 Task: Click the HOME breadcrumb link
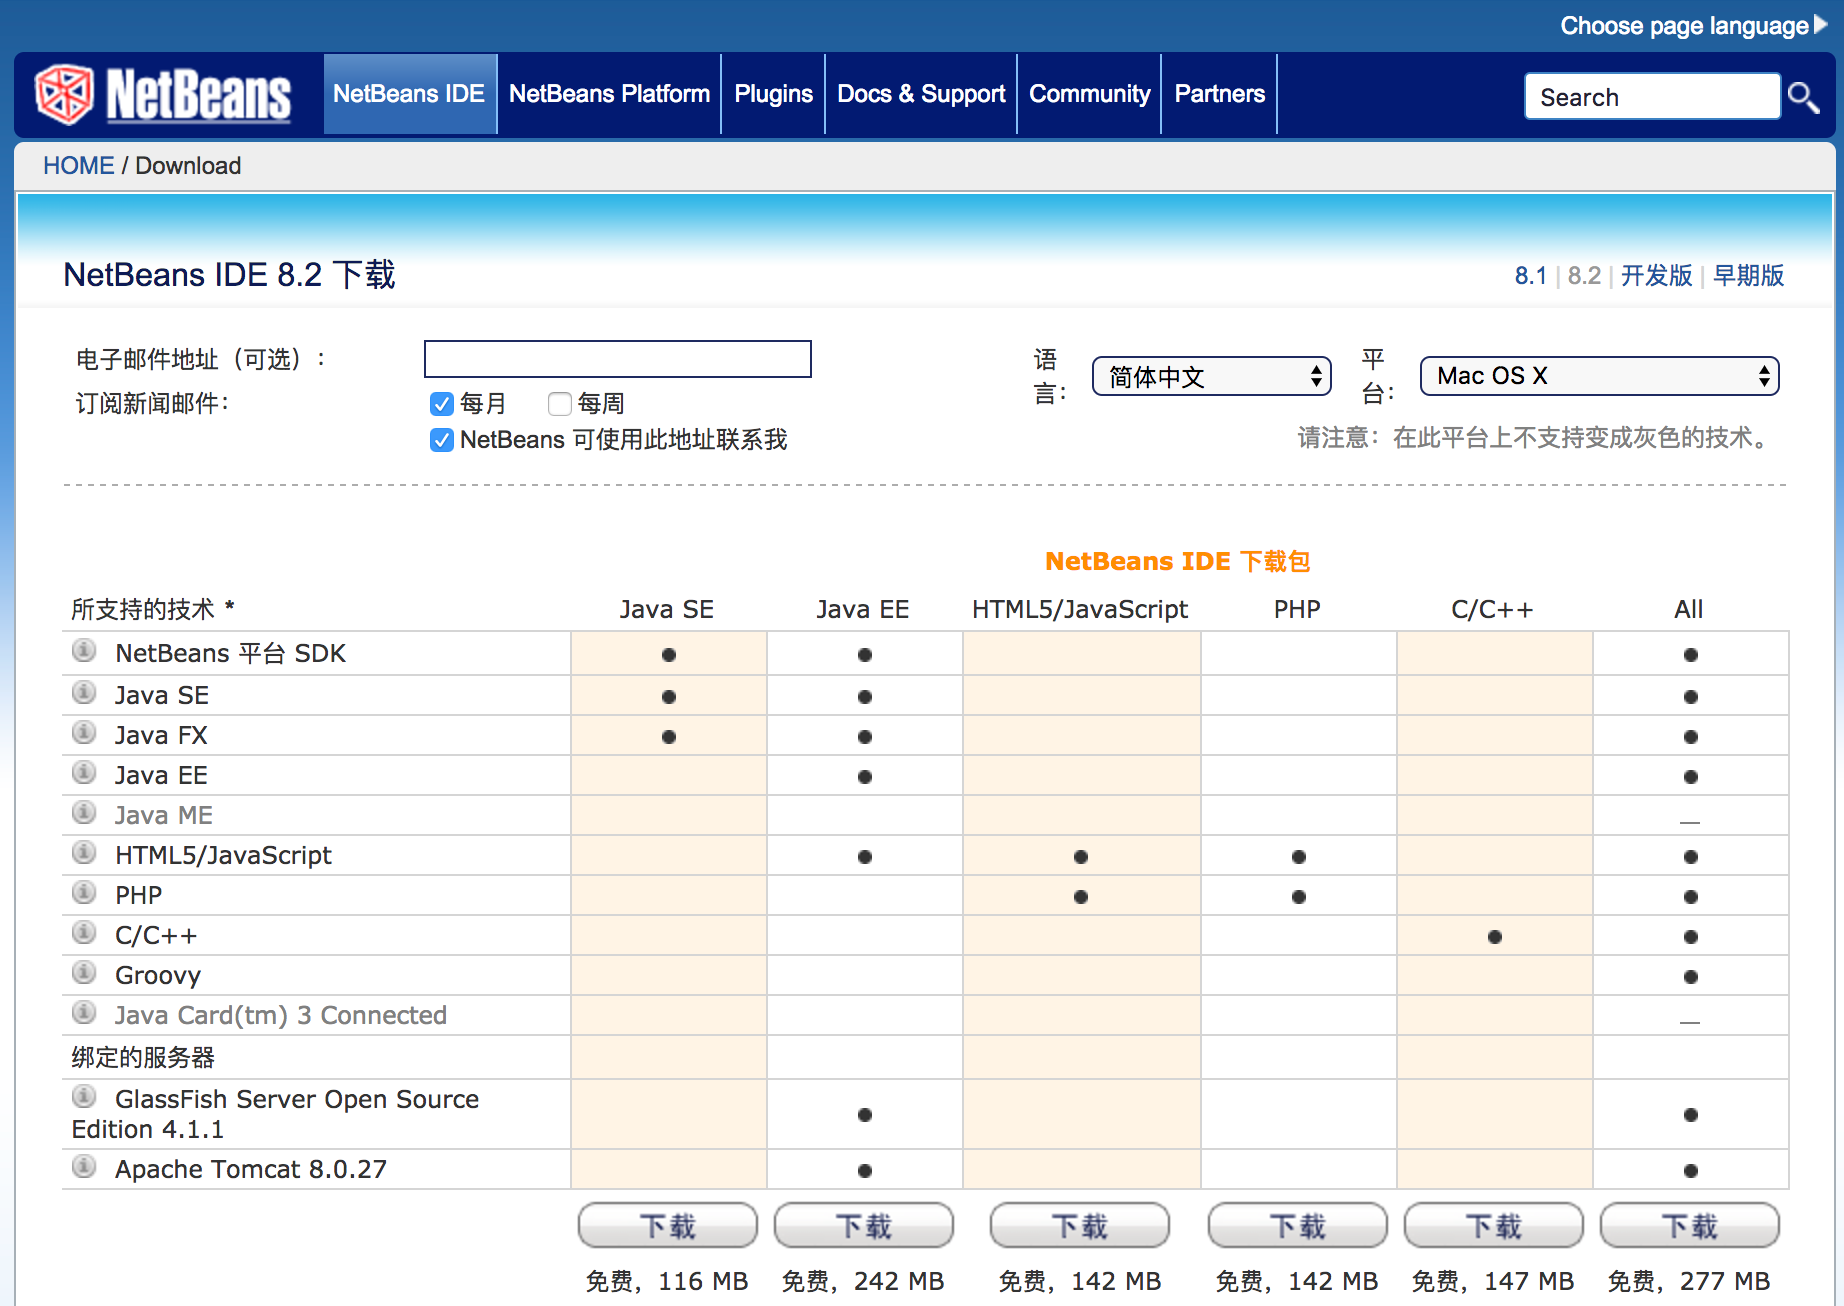coord(78,166)
